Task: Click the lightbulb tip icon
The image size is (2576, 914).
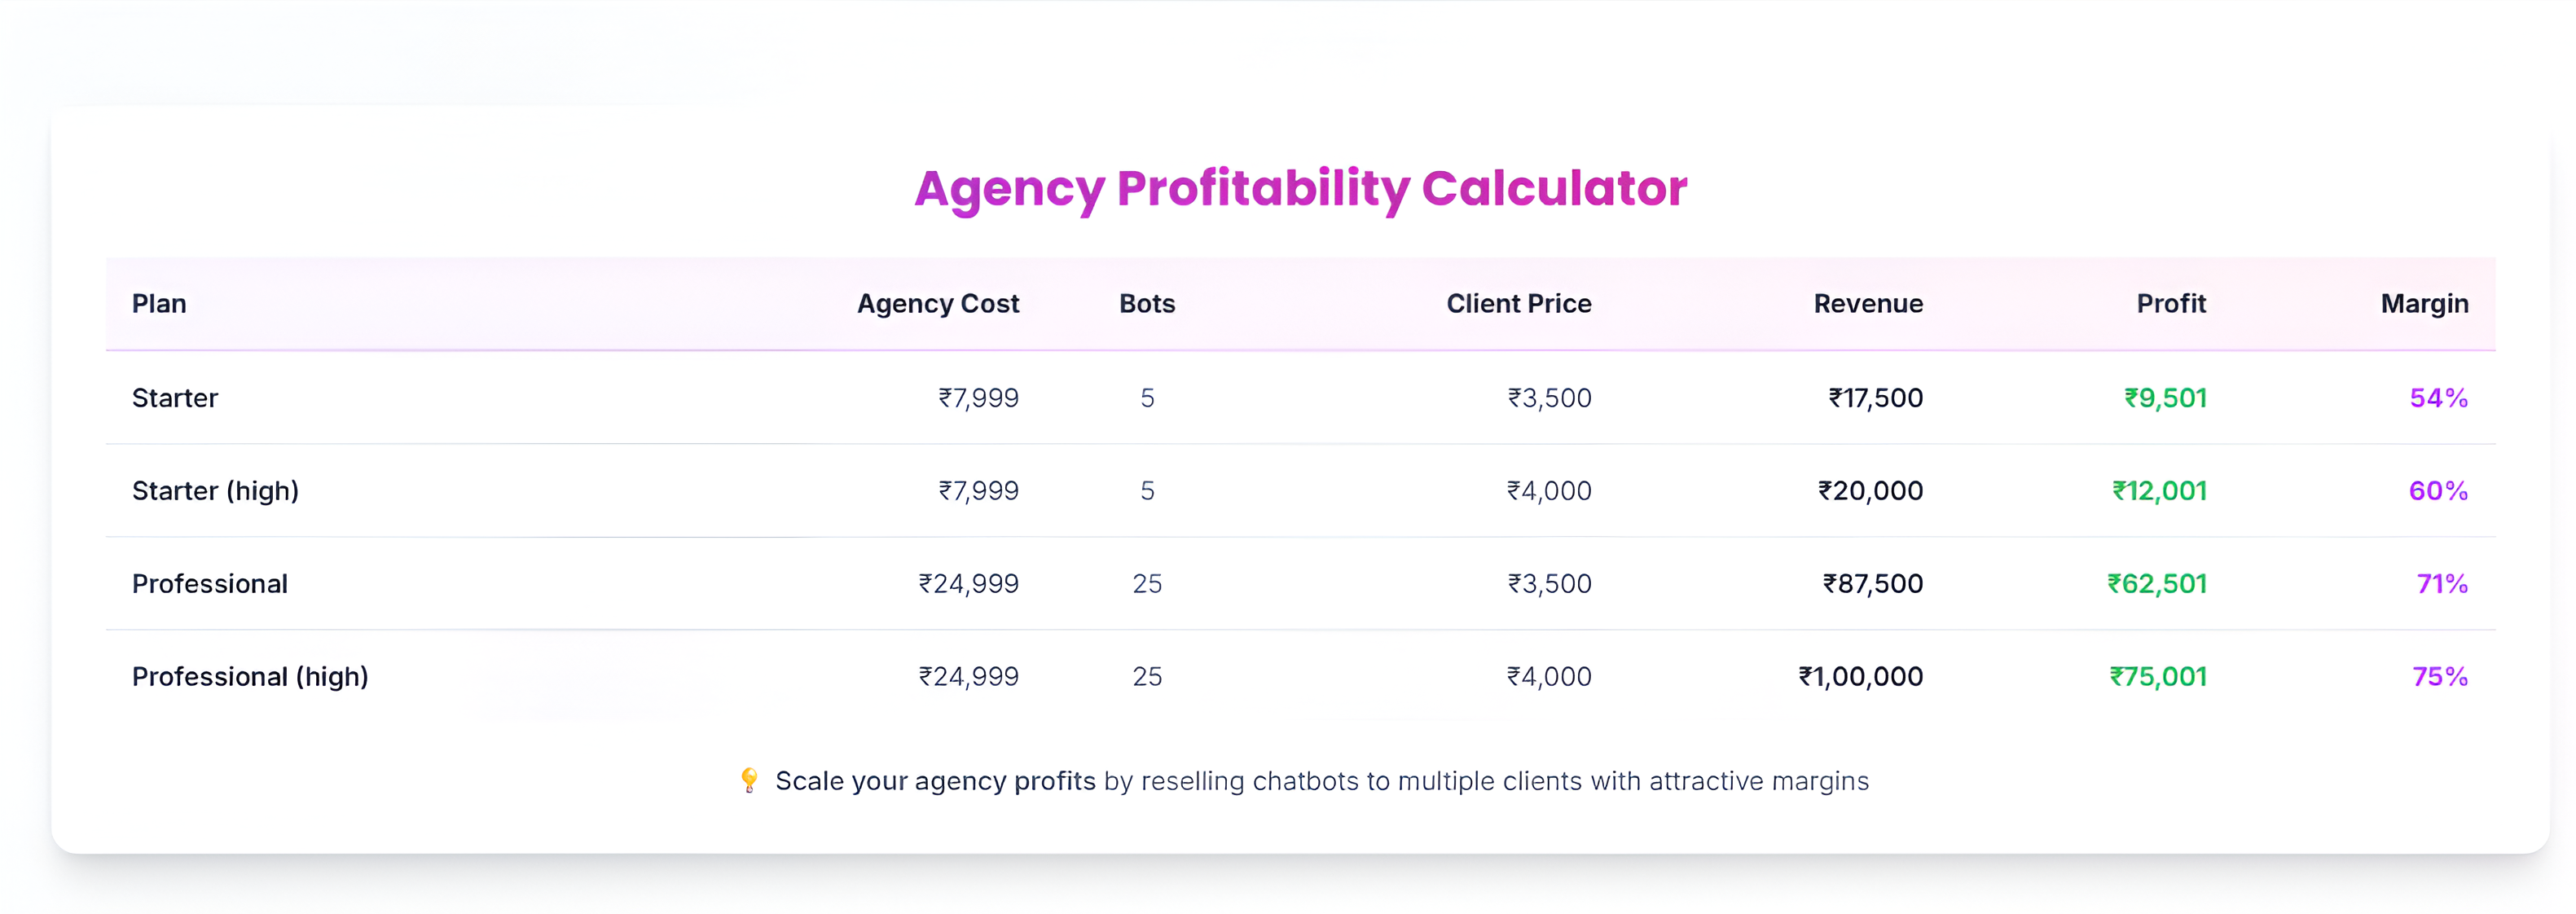Action: [749, 780]
